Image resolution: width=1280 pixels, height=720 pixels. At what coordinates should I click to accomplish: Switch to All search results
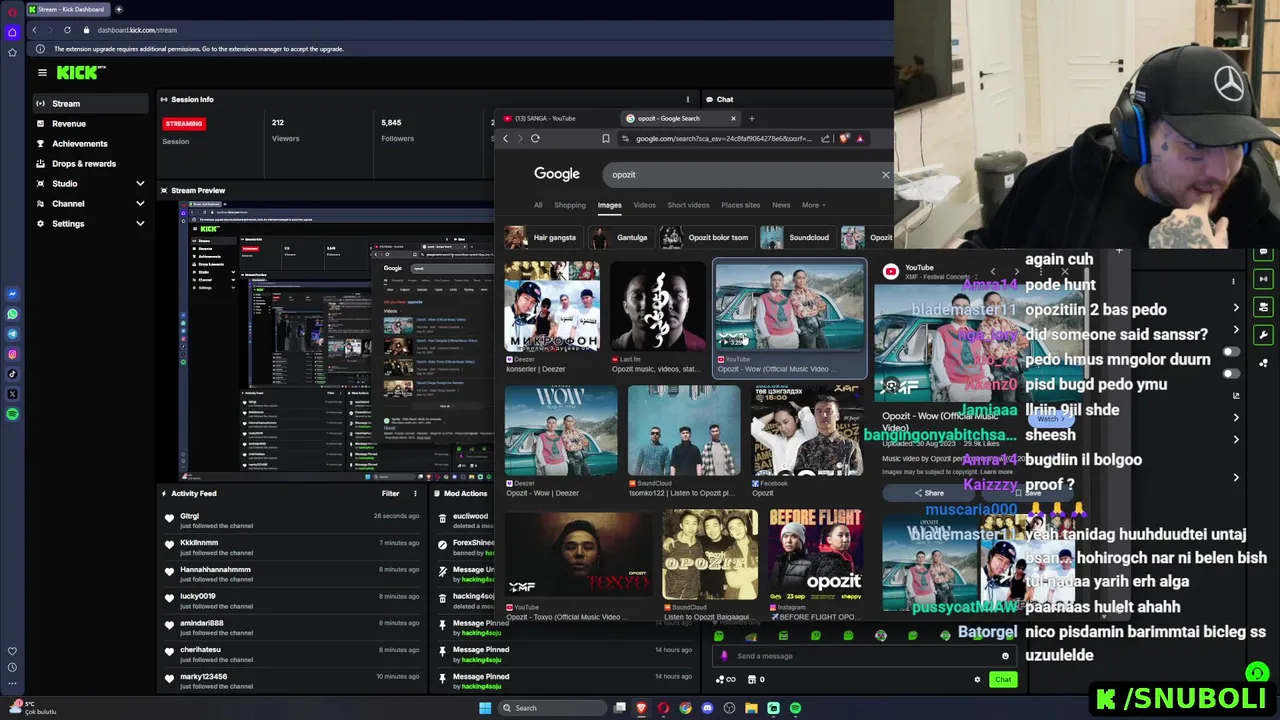[538, 205]
